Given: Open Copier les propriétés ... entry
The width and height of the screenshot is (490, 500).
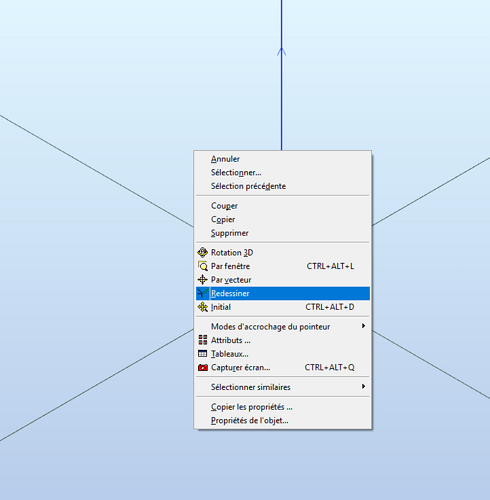Looking at the screenshot, I should (x=283, y=407).
